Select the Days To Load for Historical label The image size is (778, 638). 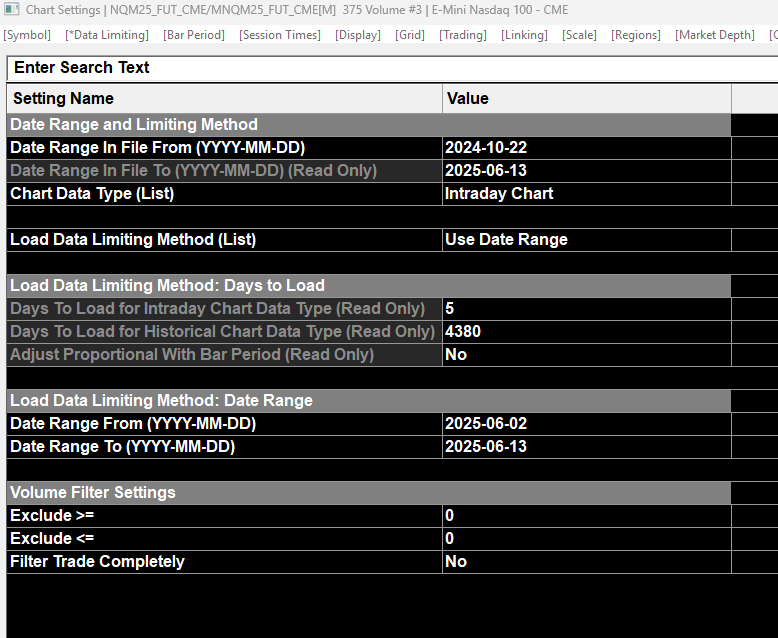click(225, 331)
